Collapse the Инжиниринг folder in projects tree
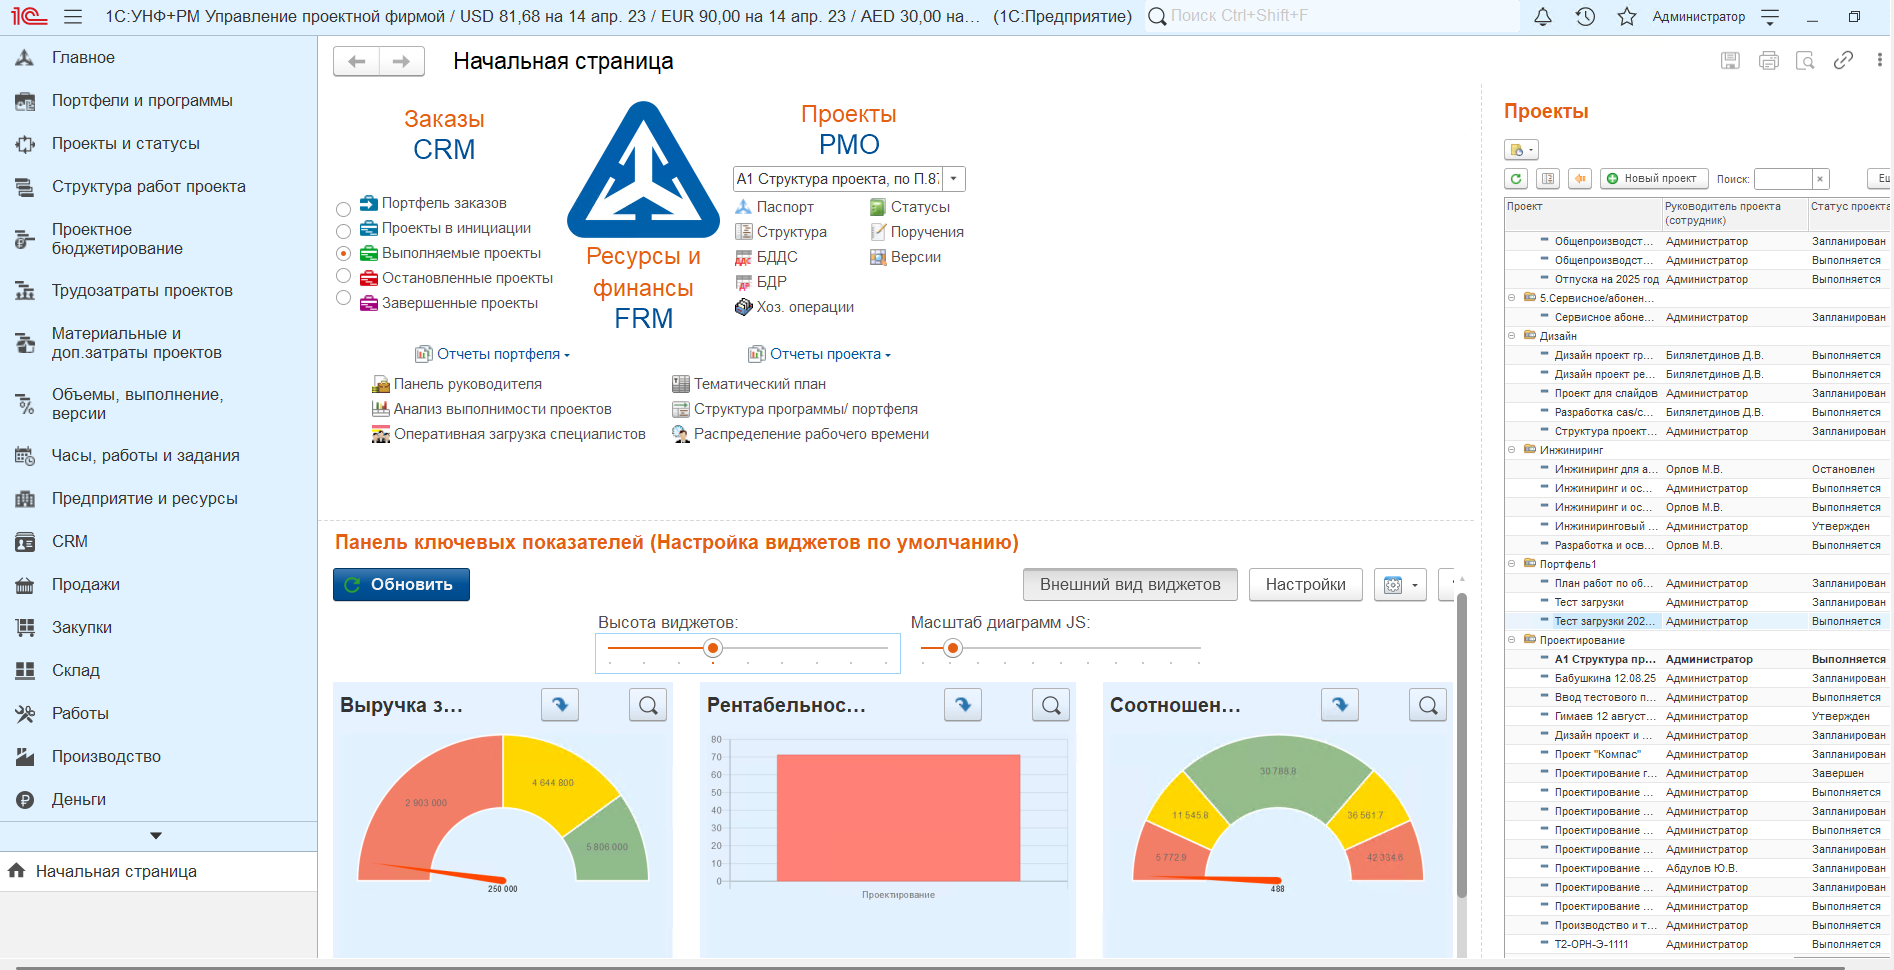 1512,450
